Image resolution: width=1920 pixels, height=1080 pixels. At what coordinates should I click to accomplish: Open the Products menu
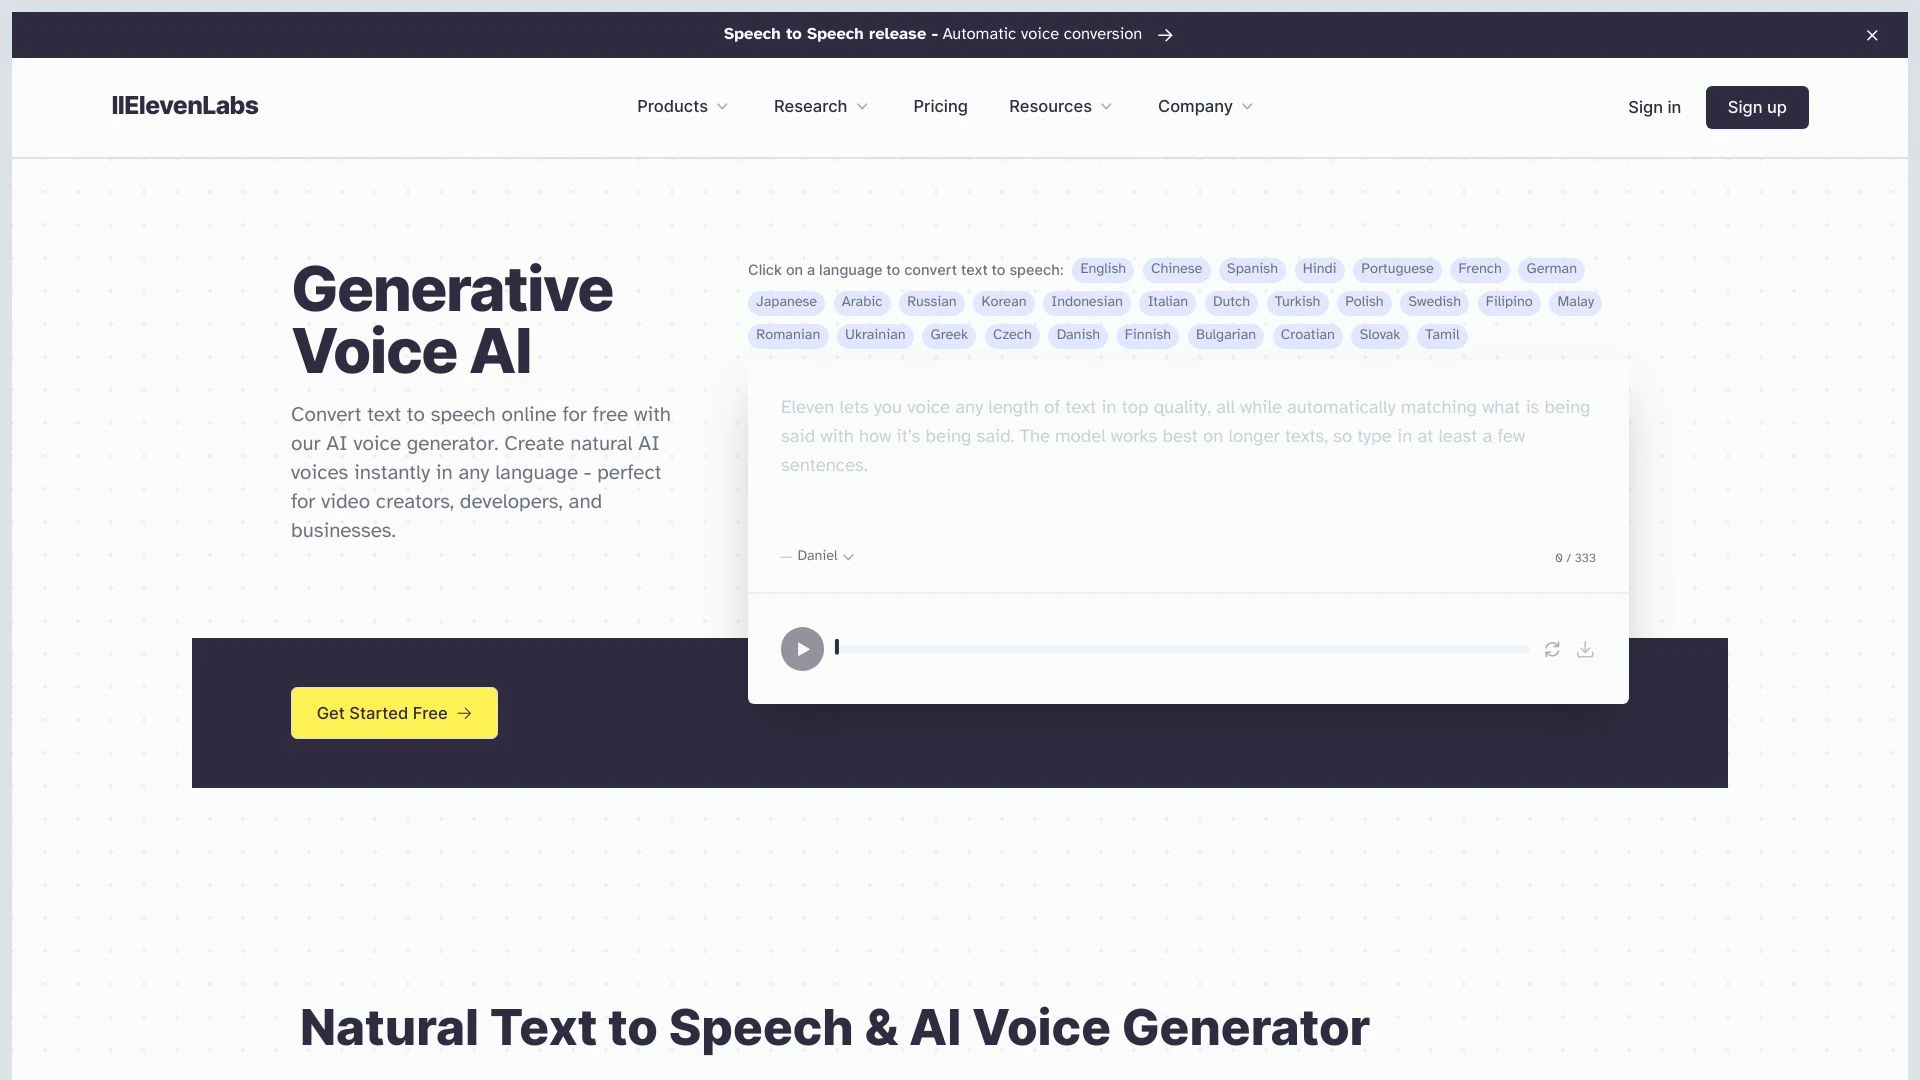[682, 107]
